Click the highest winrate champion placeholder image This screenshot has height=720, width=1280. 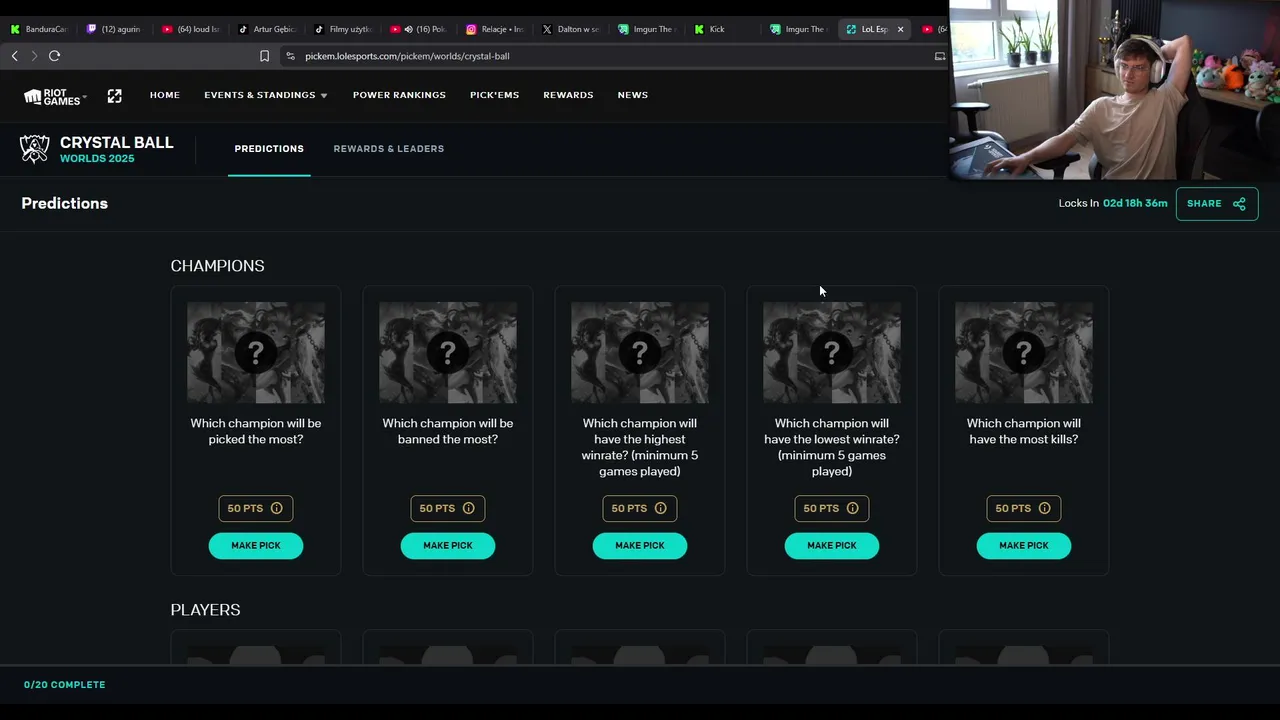(x=640, y=353)
